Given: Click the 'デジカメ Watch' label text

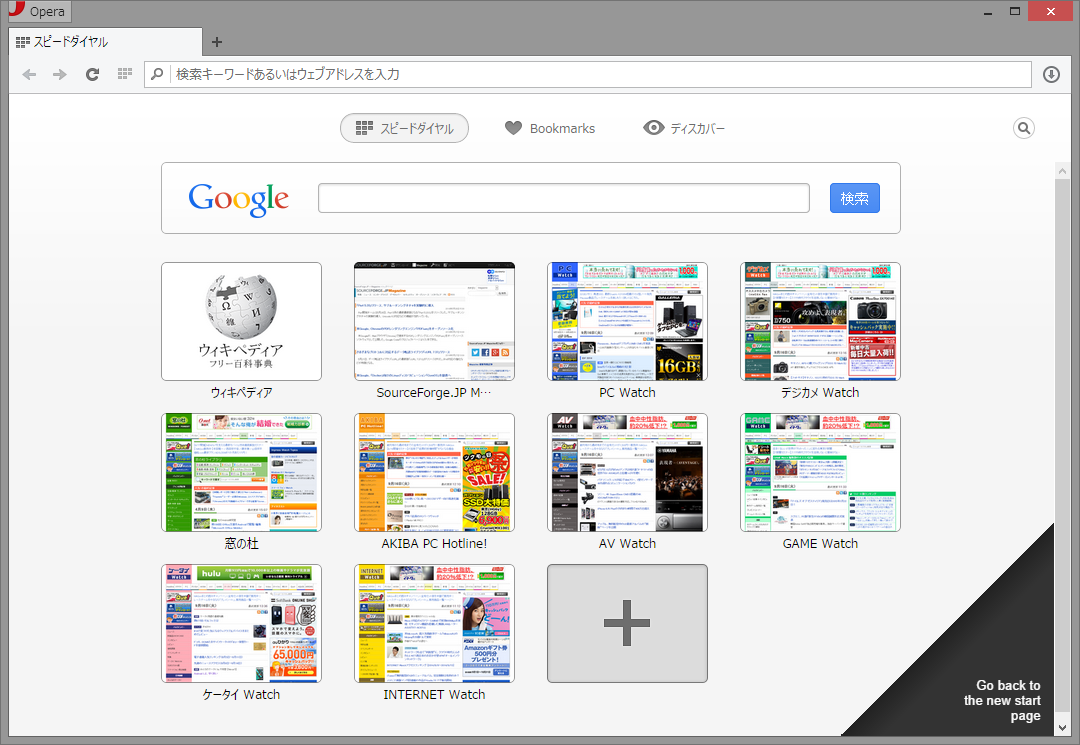Looking at the screenshot, I should [x=820, y=392].
